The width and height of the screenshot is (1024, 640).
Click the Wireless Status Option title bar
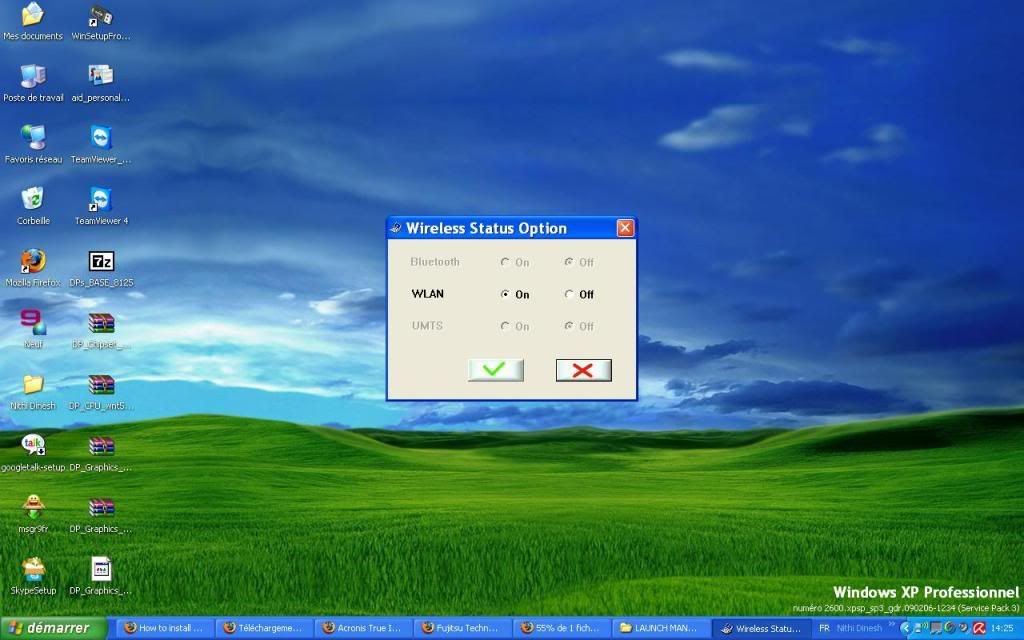pos(511,228)
